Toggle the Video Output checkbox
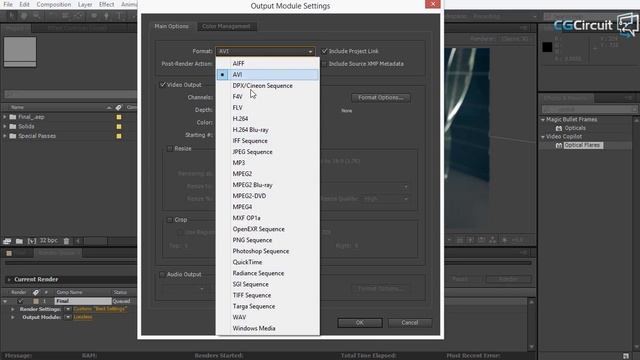Viewport: 640px width, 360px height. point(162,85)
